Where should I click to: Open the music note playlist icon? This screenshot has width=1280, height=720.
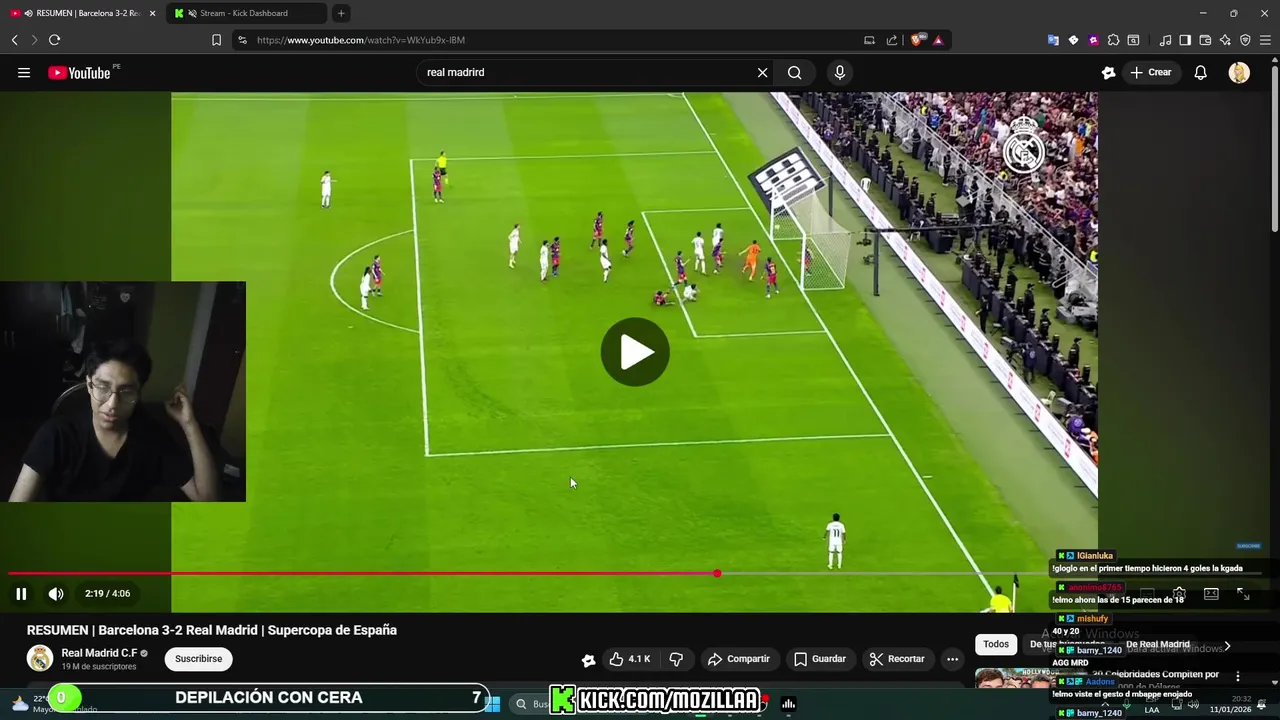[x=1165, y=40]
